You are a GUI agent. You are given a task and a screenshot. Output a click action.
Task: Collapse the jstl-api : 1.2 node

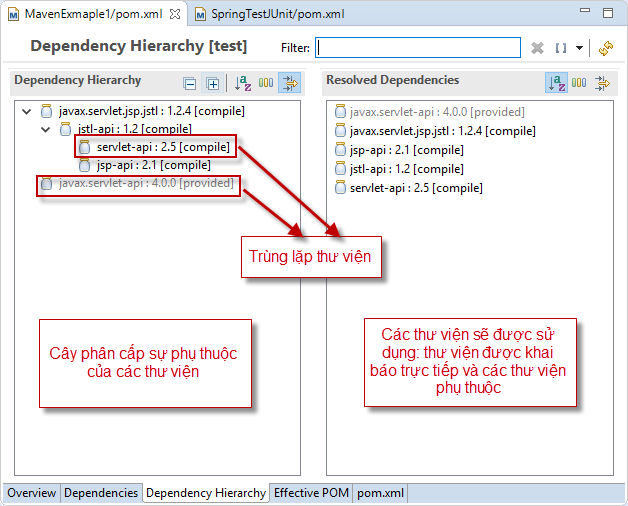(45, 129)
